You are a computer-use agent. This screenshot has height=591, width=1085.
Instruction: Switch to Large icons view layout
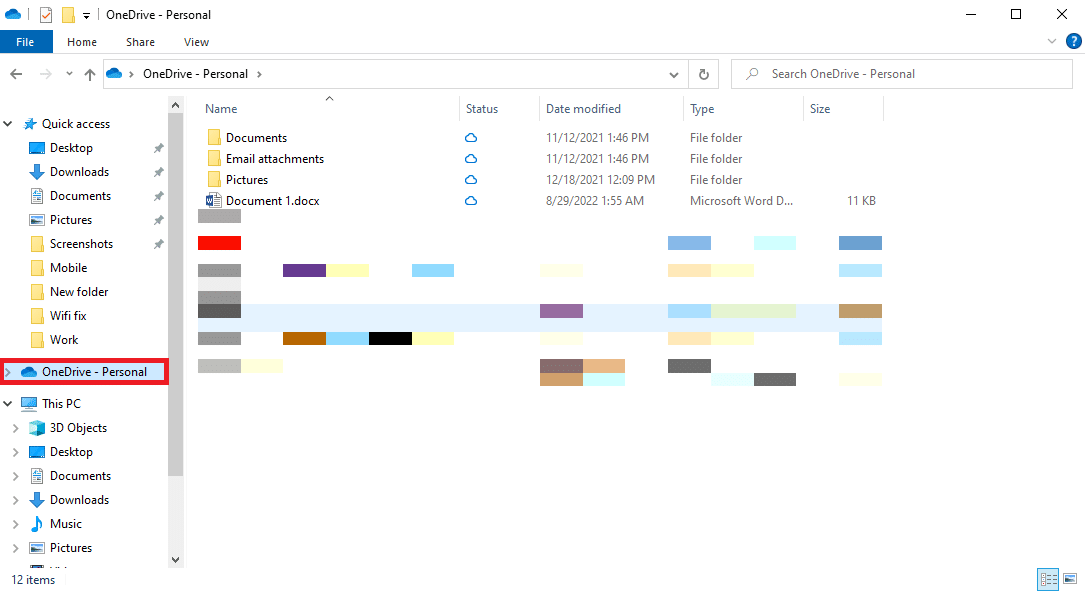coord(1070,579)
